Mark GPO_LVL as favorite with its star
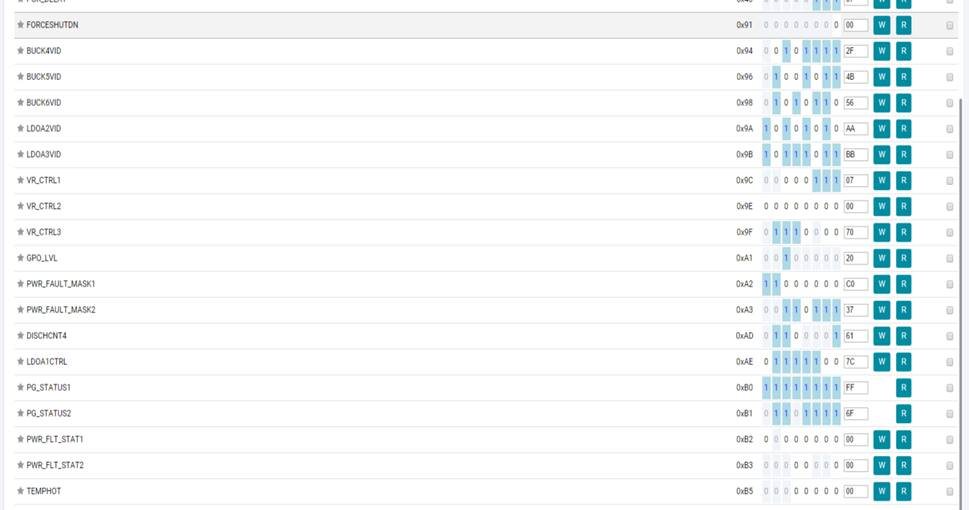This screenshot has width=969, height=510. pyautogui.click(x=20, y=258)
